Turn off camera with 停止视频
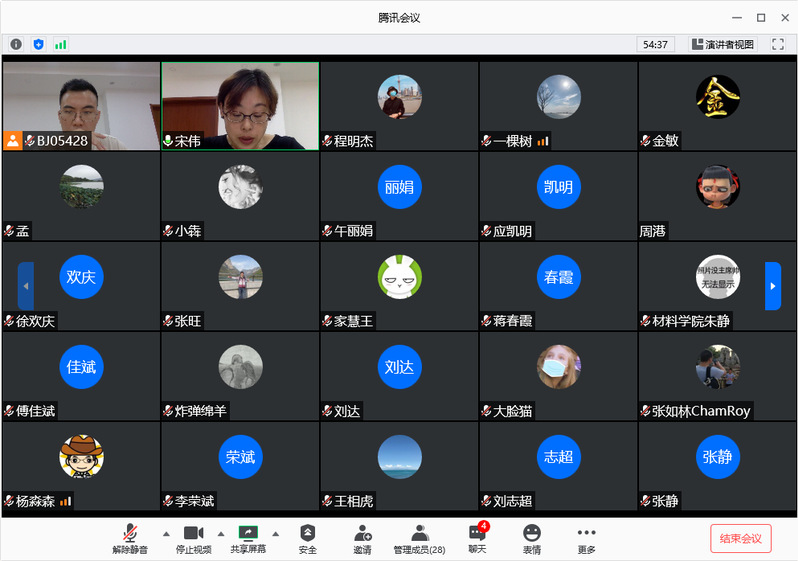 click(x=193, y=538)
